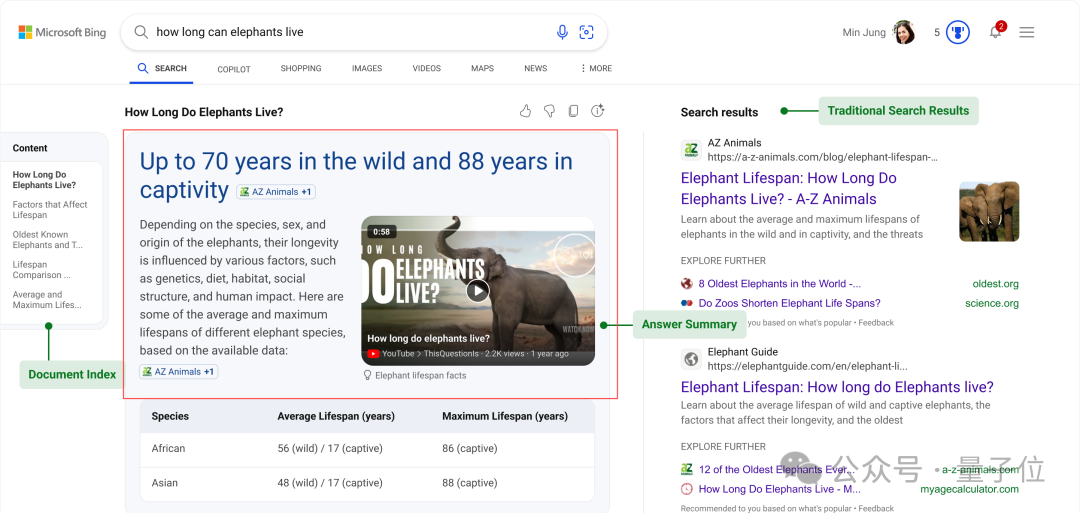Jump to Average and Maximum Lifespan section
The height and width of the screenshot is (513, 1080).
47,300
